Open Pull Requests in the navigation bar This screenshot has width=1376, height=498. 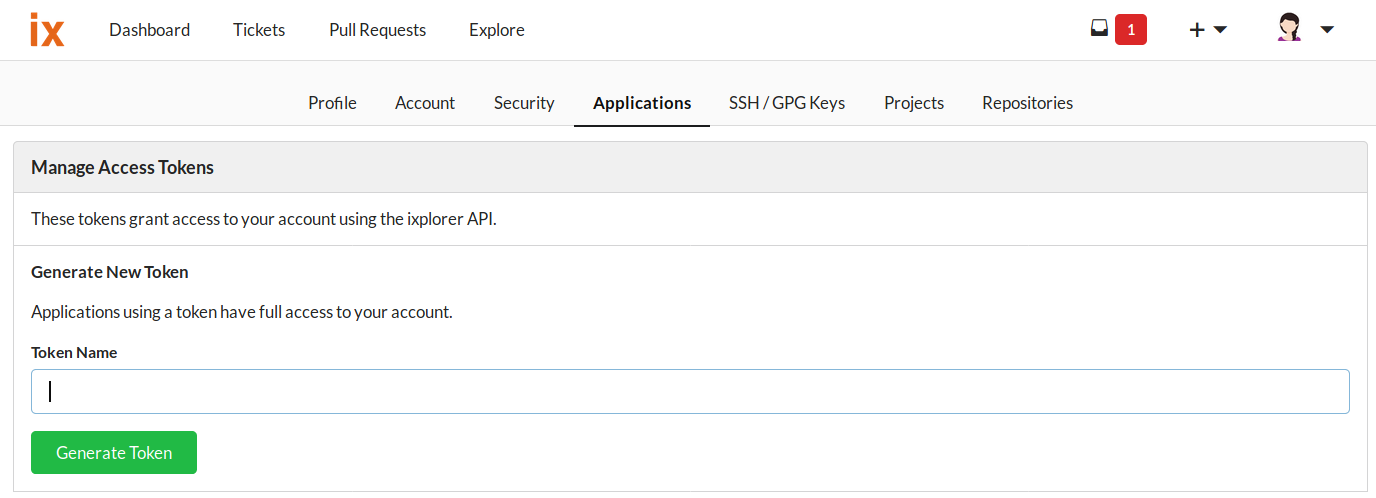377,30
